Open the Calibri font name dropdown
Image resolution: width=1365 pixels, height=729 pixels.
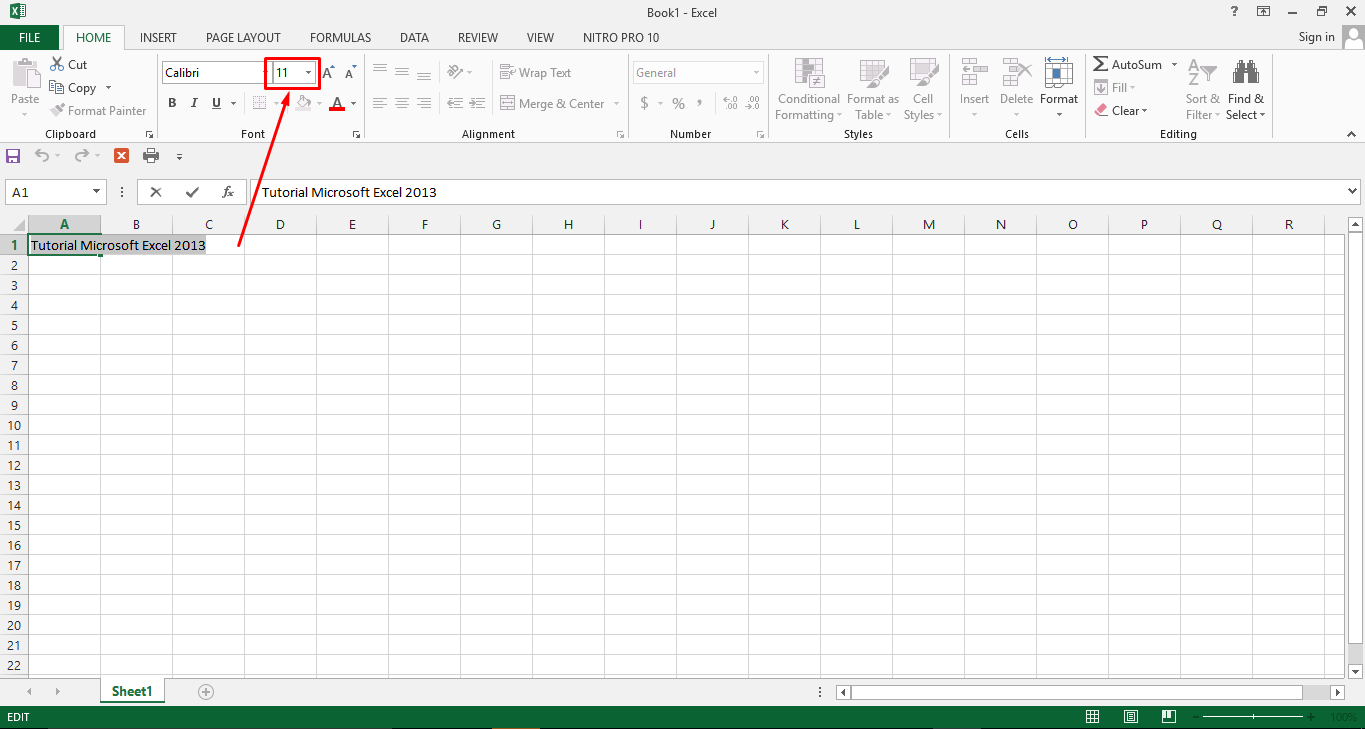pyautogui.click(x=265, y=73)
